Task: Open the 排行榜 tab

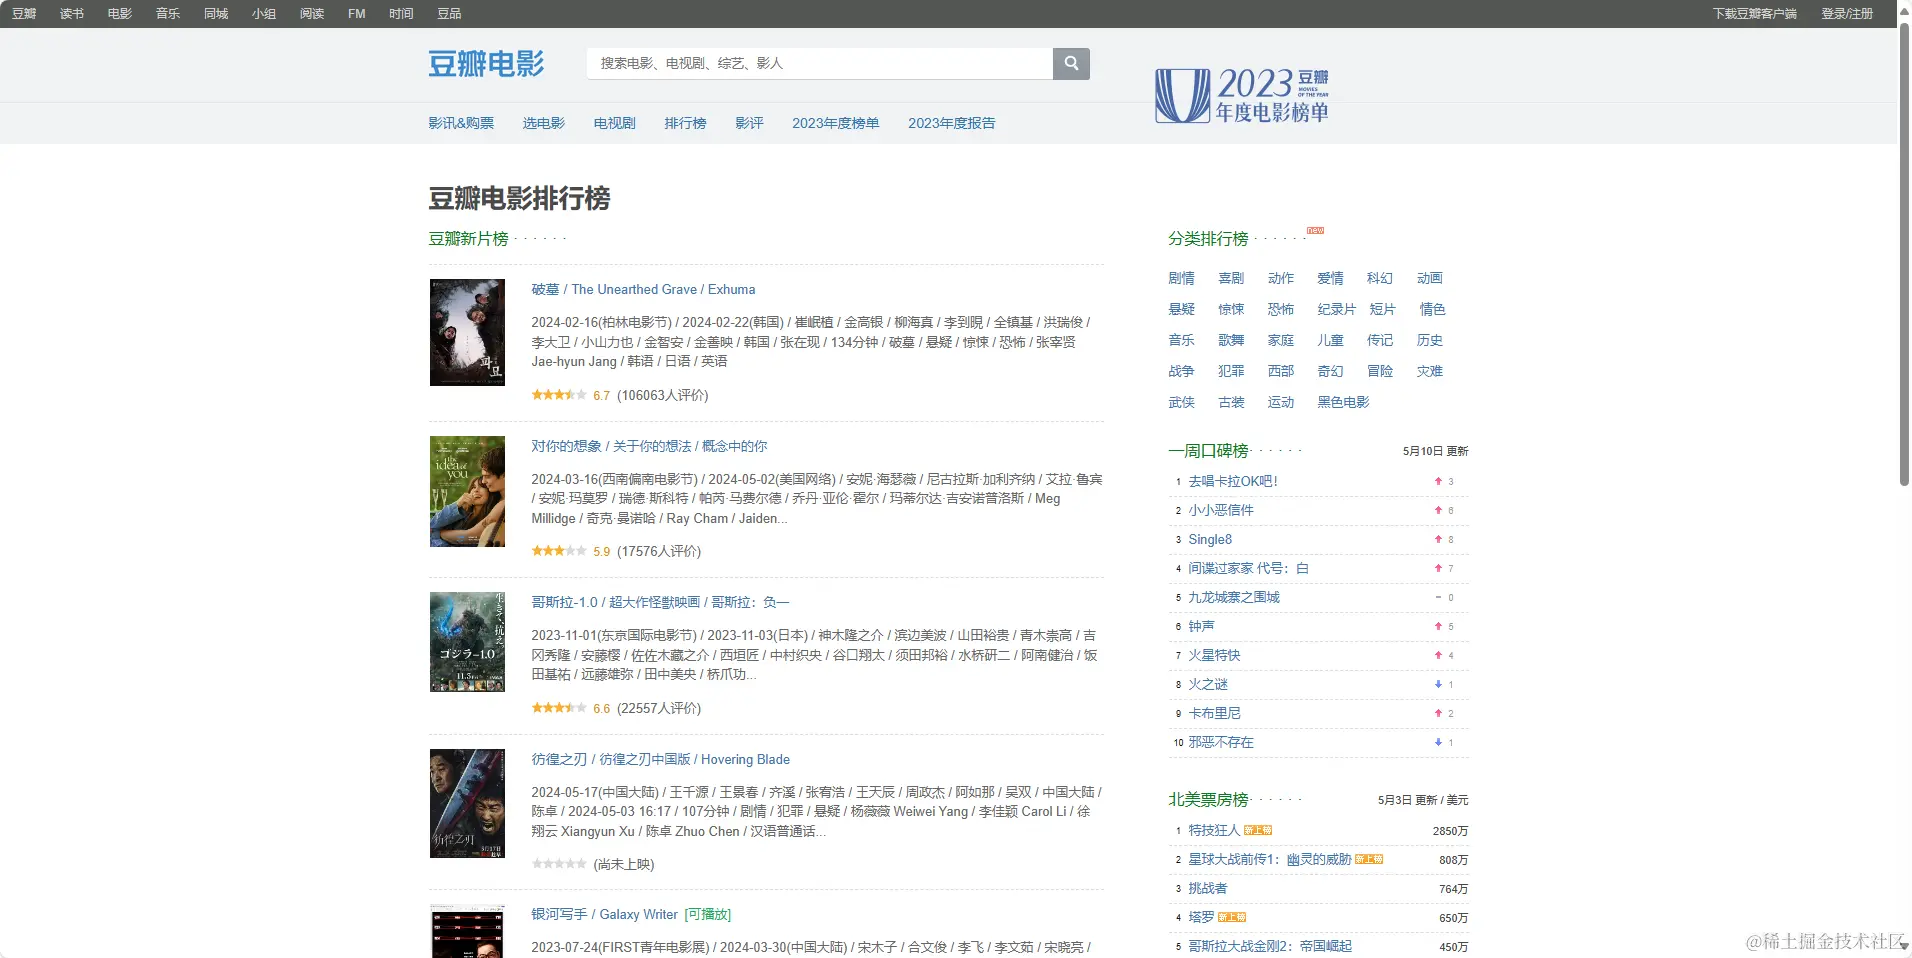Action: [x=684, y=122]
